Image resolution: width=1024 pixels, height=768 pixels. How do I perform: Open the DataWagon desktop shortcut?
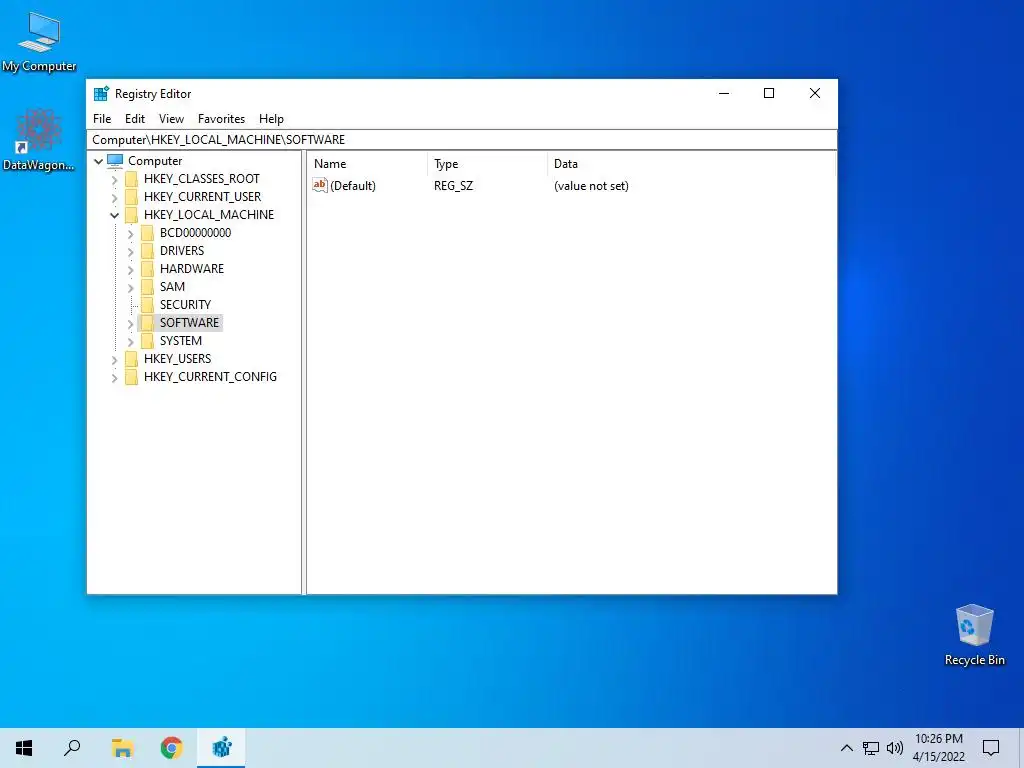39,140
